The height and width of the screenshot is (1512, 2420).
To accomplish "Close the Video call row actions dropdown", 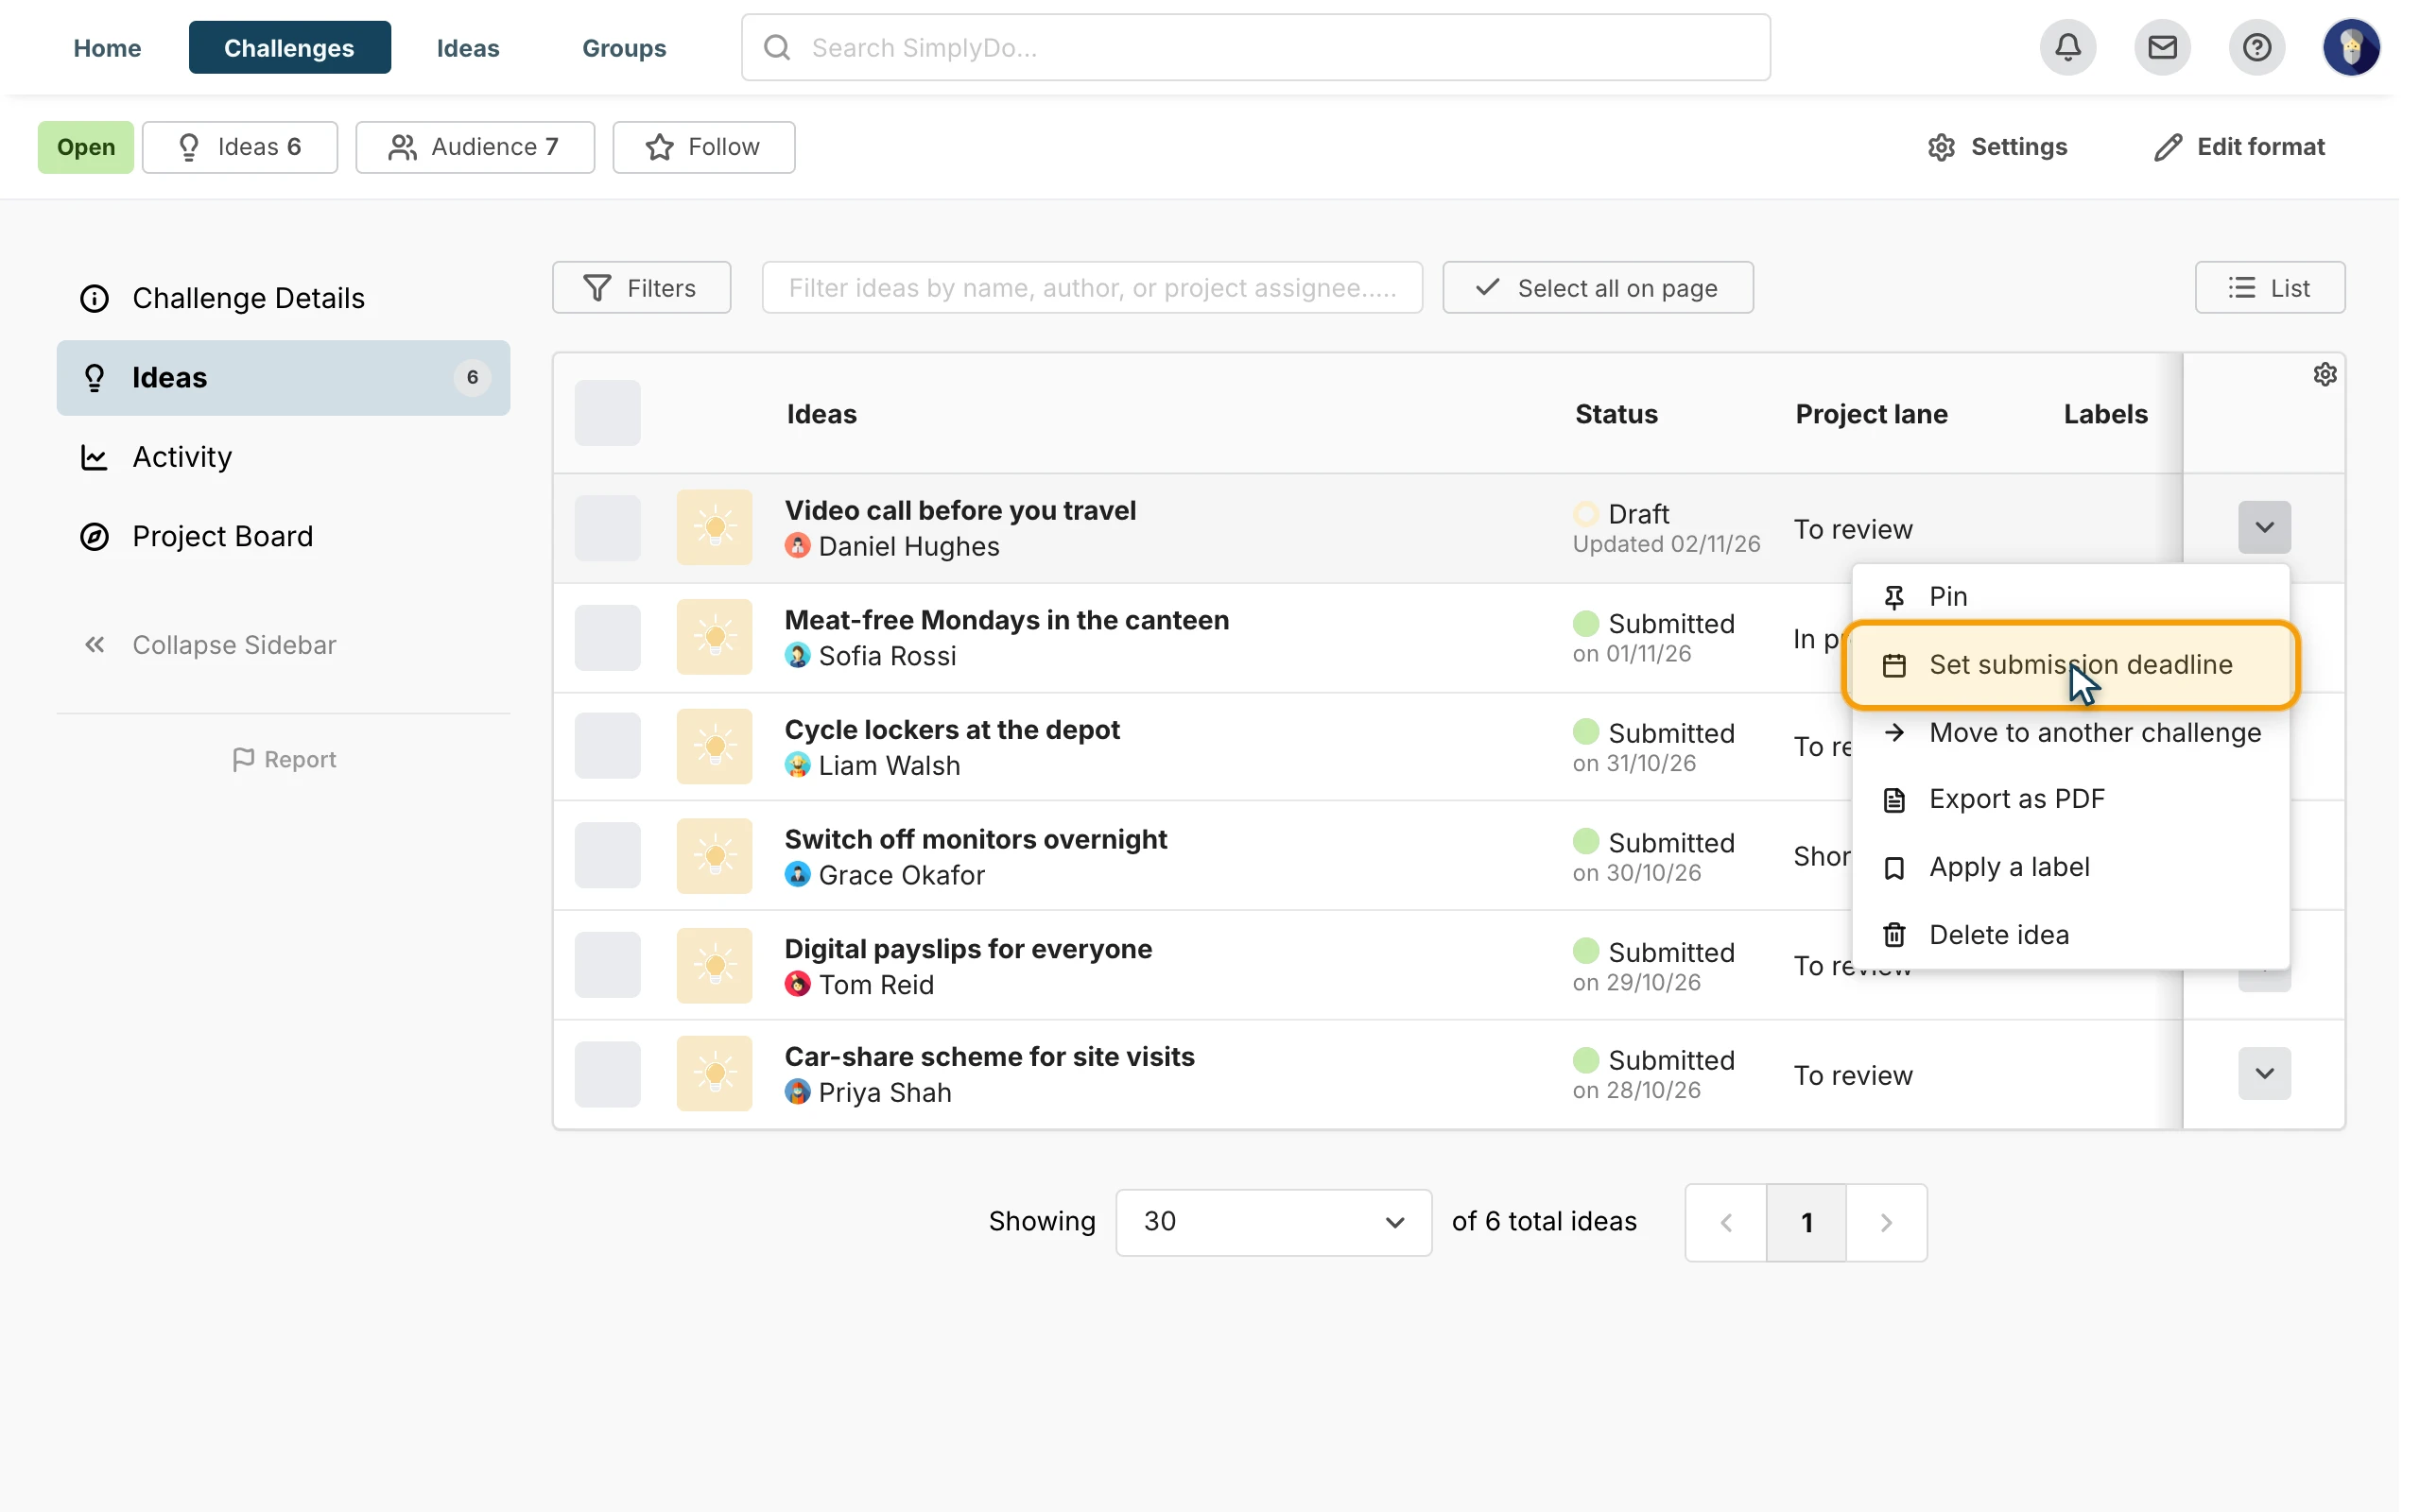I will click(x=2264, y=527).
